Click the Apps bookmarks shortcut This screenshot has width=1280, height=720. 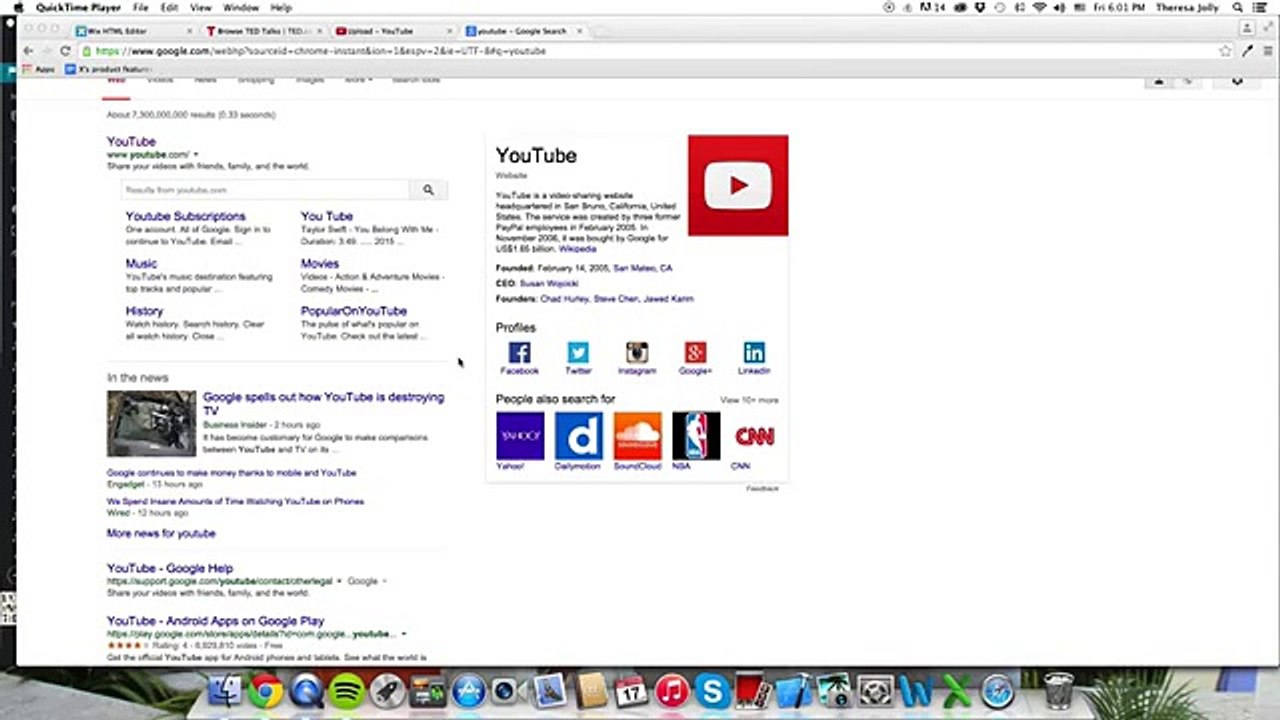39,69
